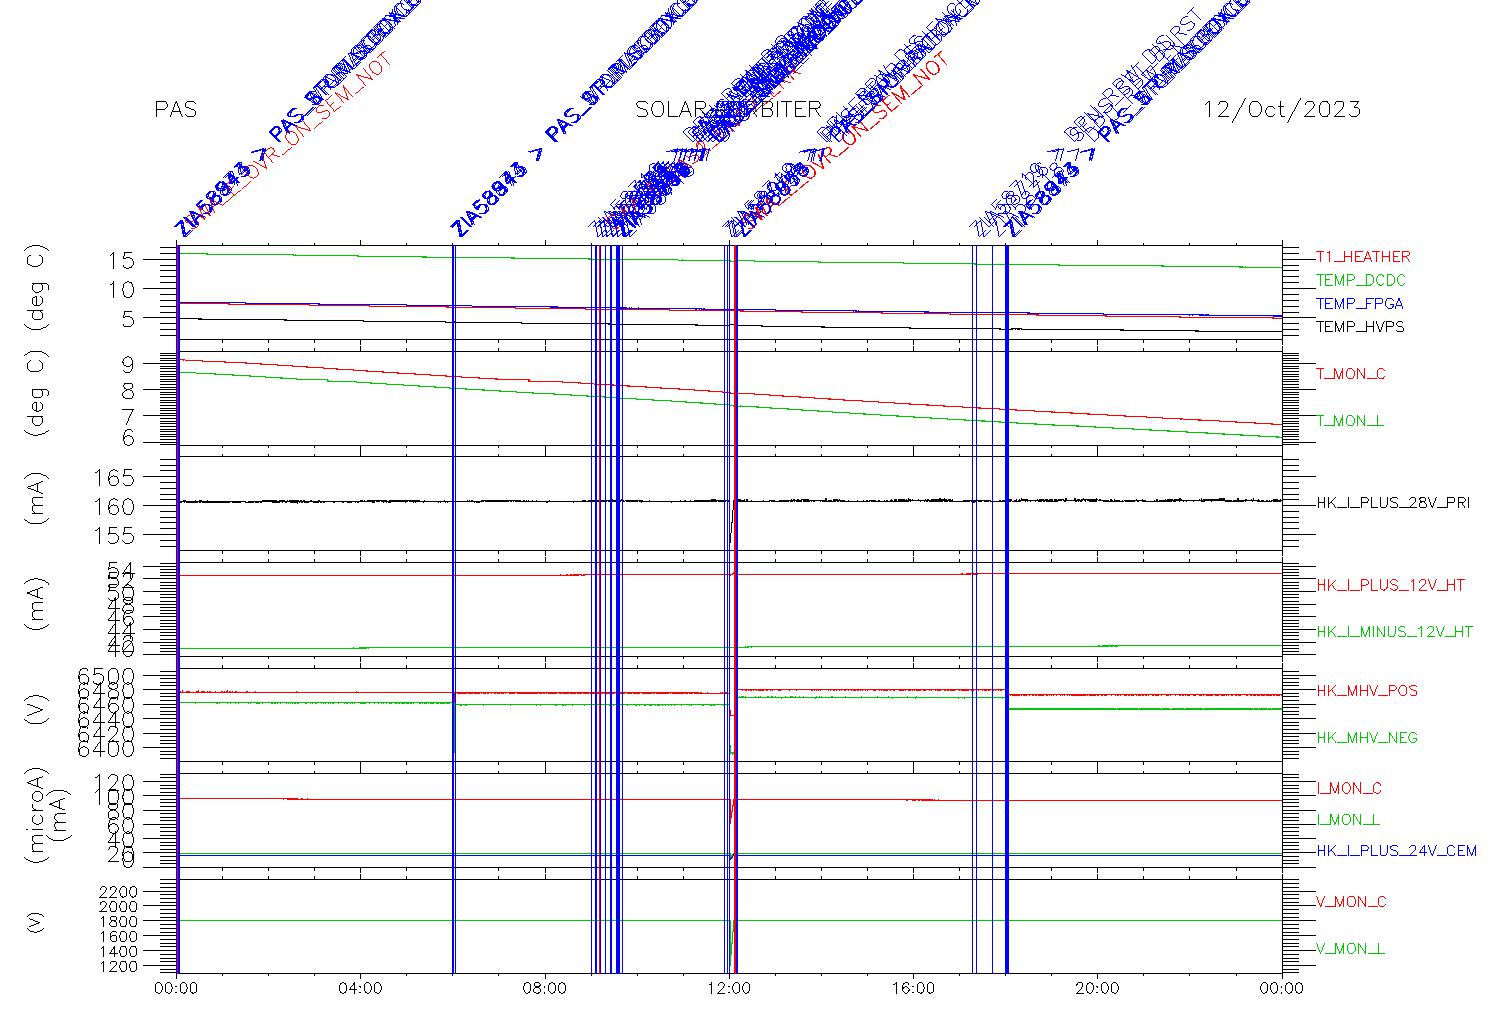Click the 08:00 time axis label
This screenshot has height=1020, width=1512.
[x=545, y=989]
